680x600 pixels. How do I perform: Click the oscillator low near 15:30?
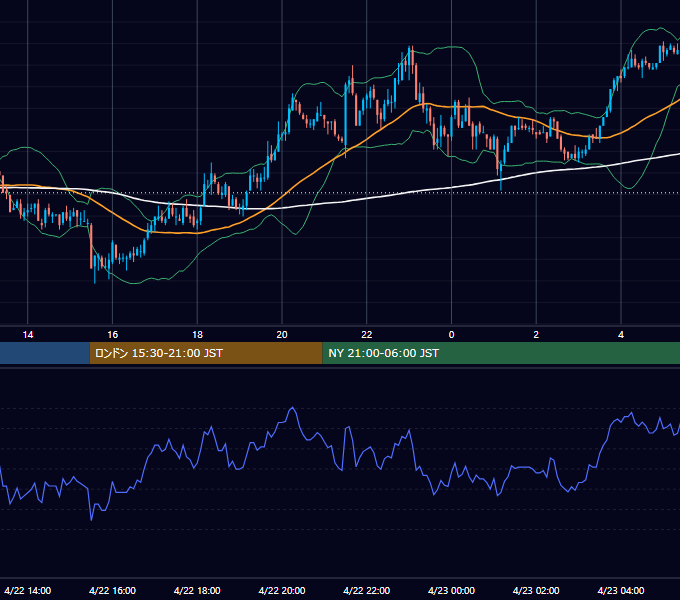[92, 519]
